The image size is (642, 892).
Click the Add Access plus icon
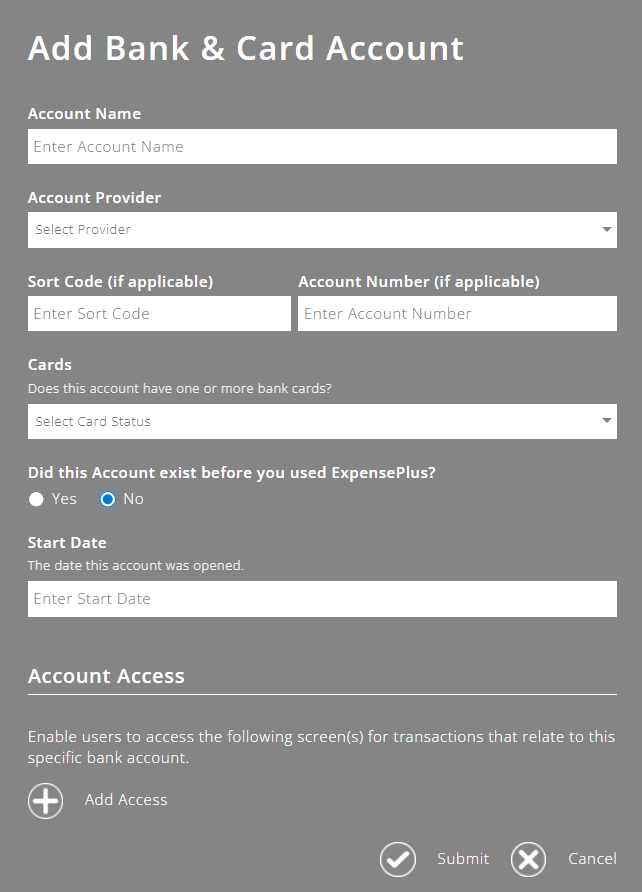click(45, 800)
